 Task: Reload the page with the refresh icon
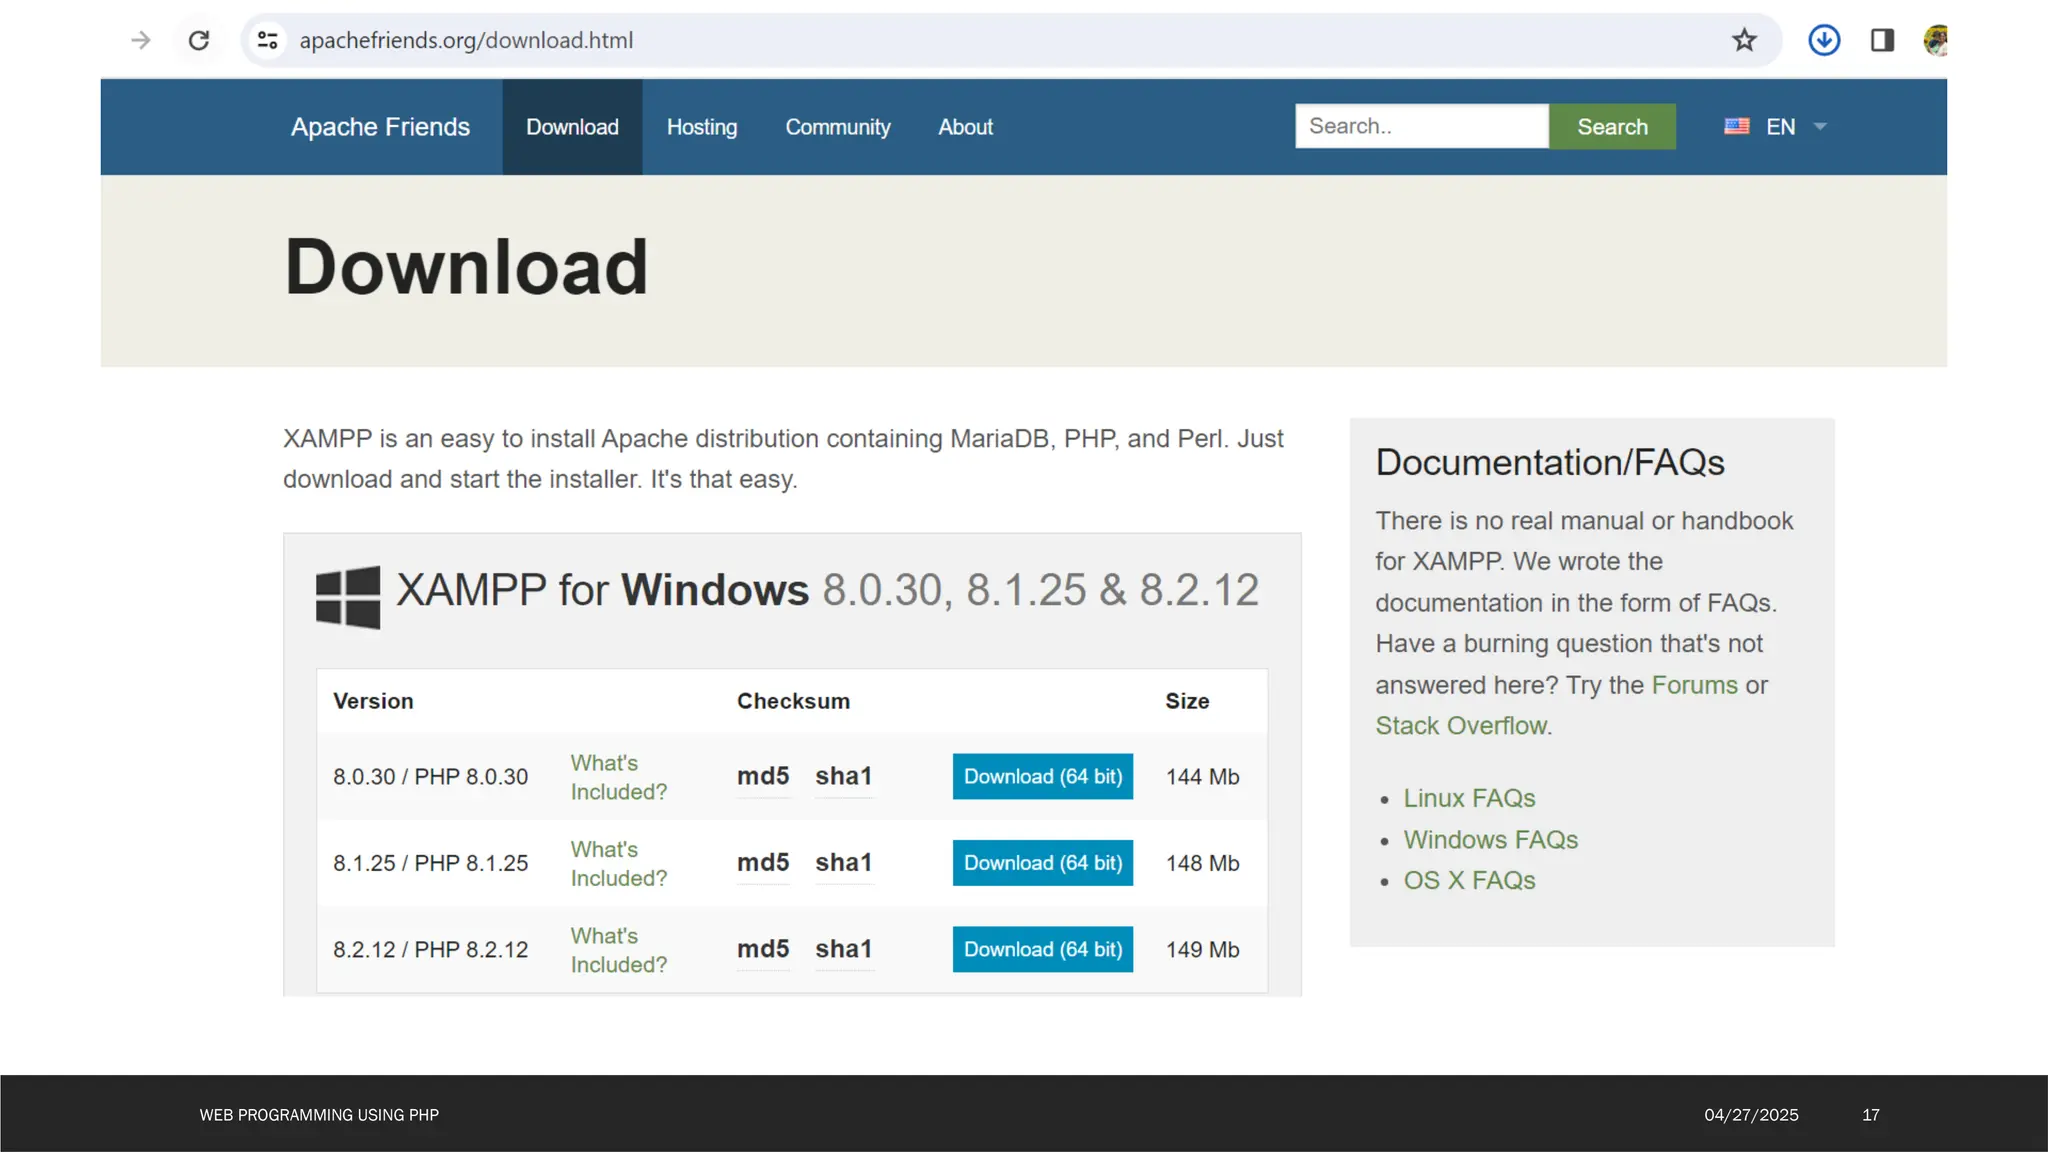(199, 40)
